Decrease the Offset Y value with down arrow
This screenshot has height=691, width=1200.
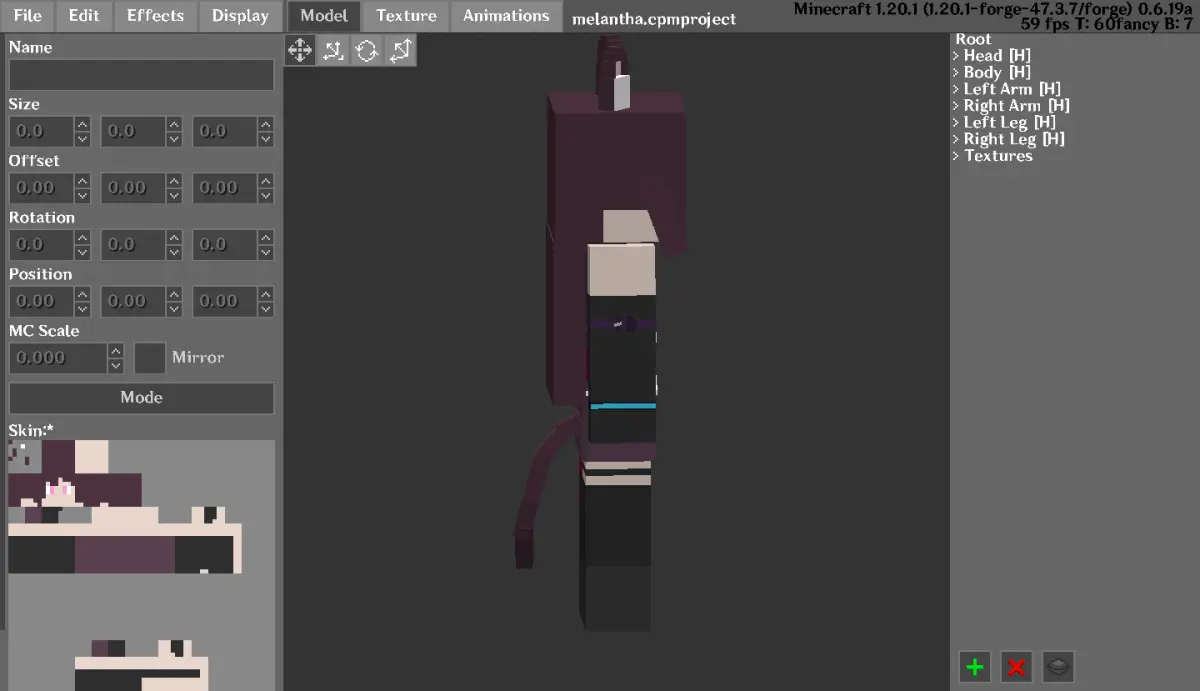tap(174, 196)
